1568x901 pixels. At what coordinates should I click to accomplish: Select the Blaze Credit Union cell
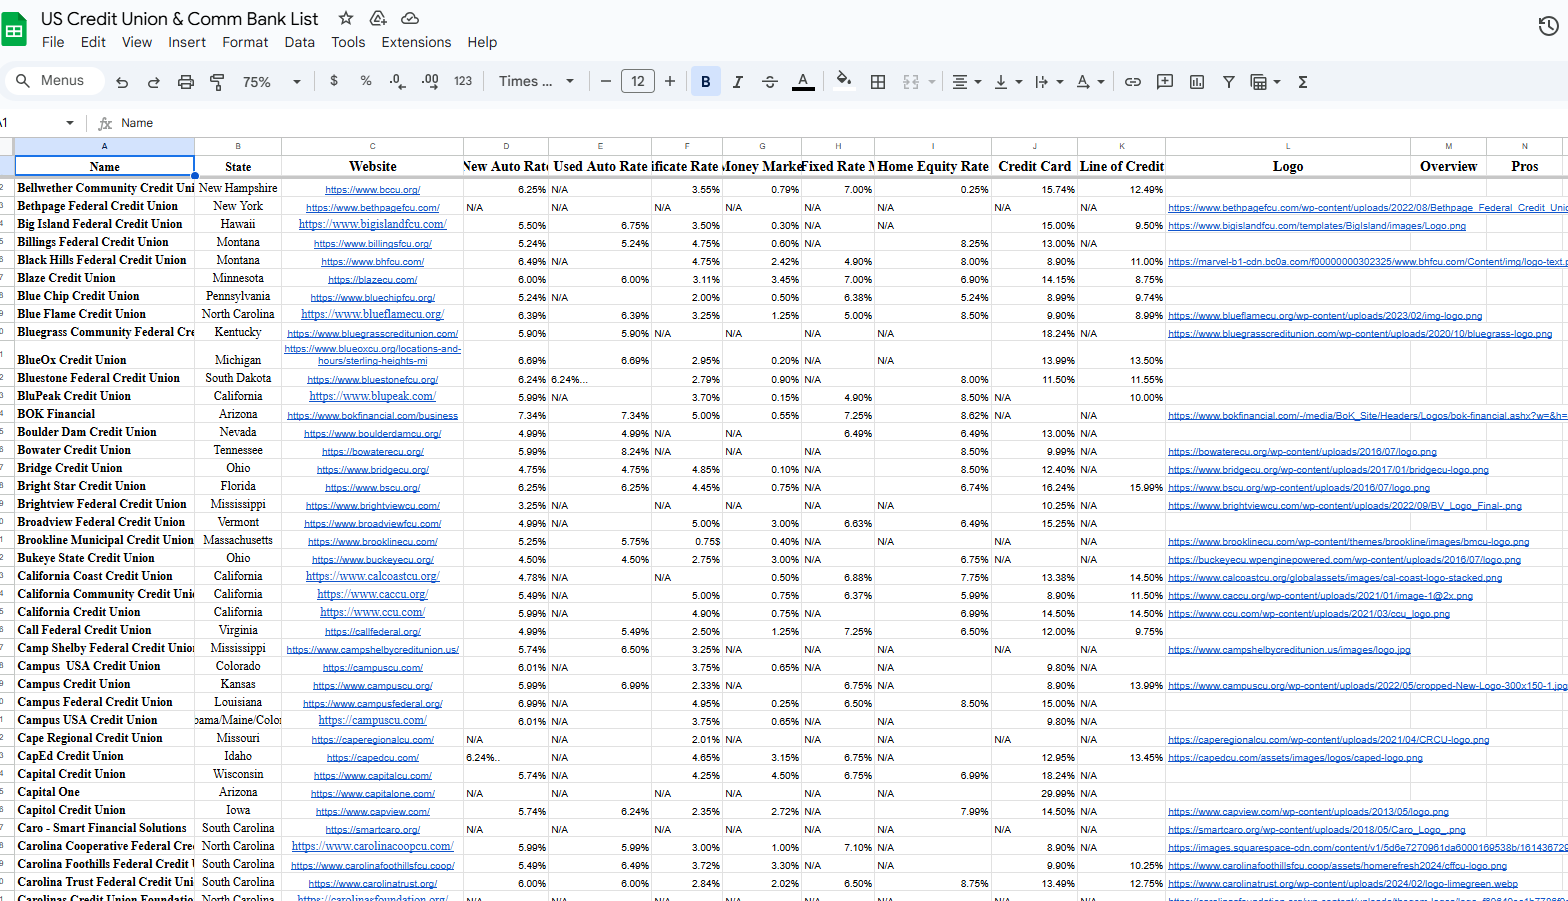point(105,278)
